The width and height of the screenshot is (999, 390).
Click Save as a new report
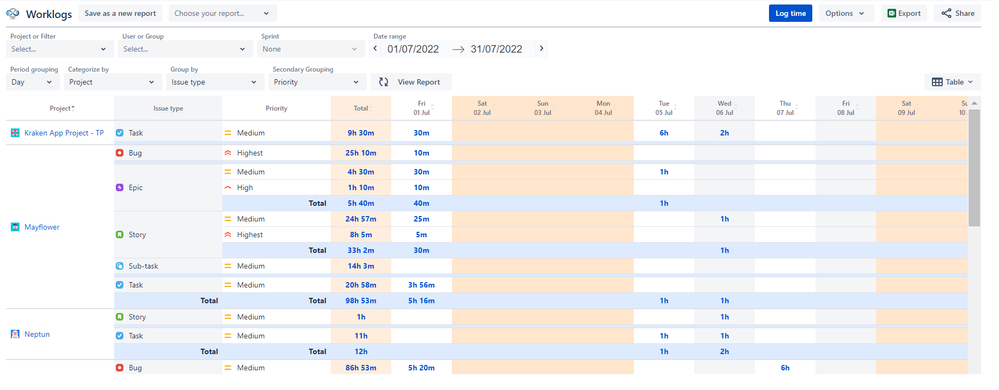120,13
